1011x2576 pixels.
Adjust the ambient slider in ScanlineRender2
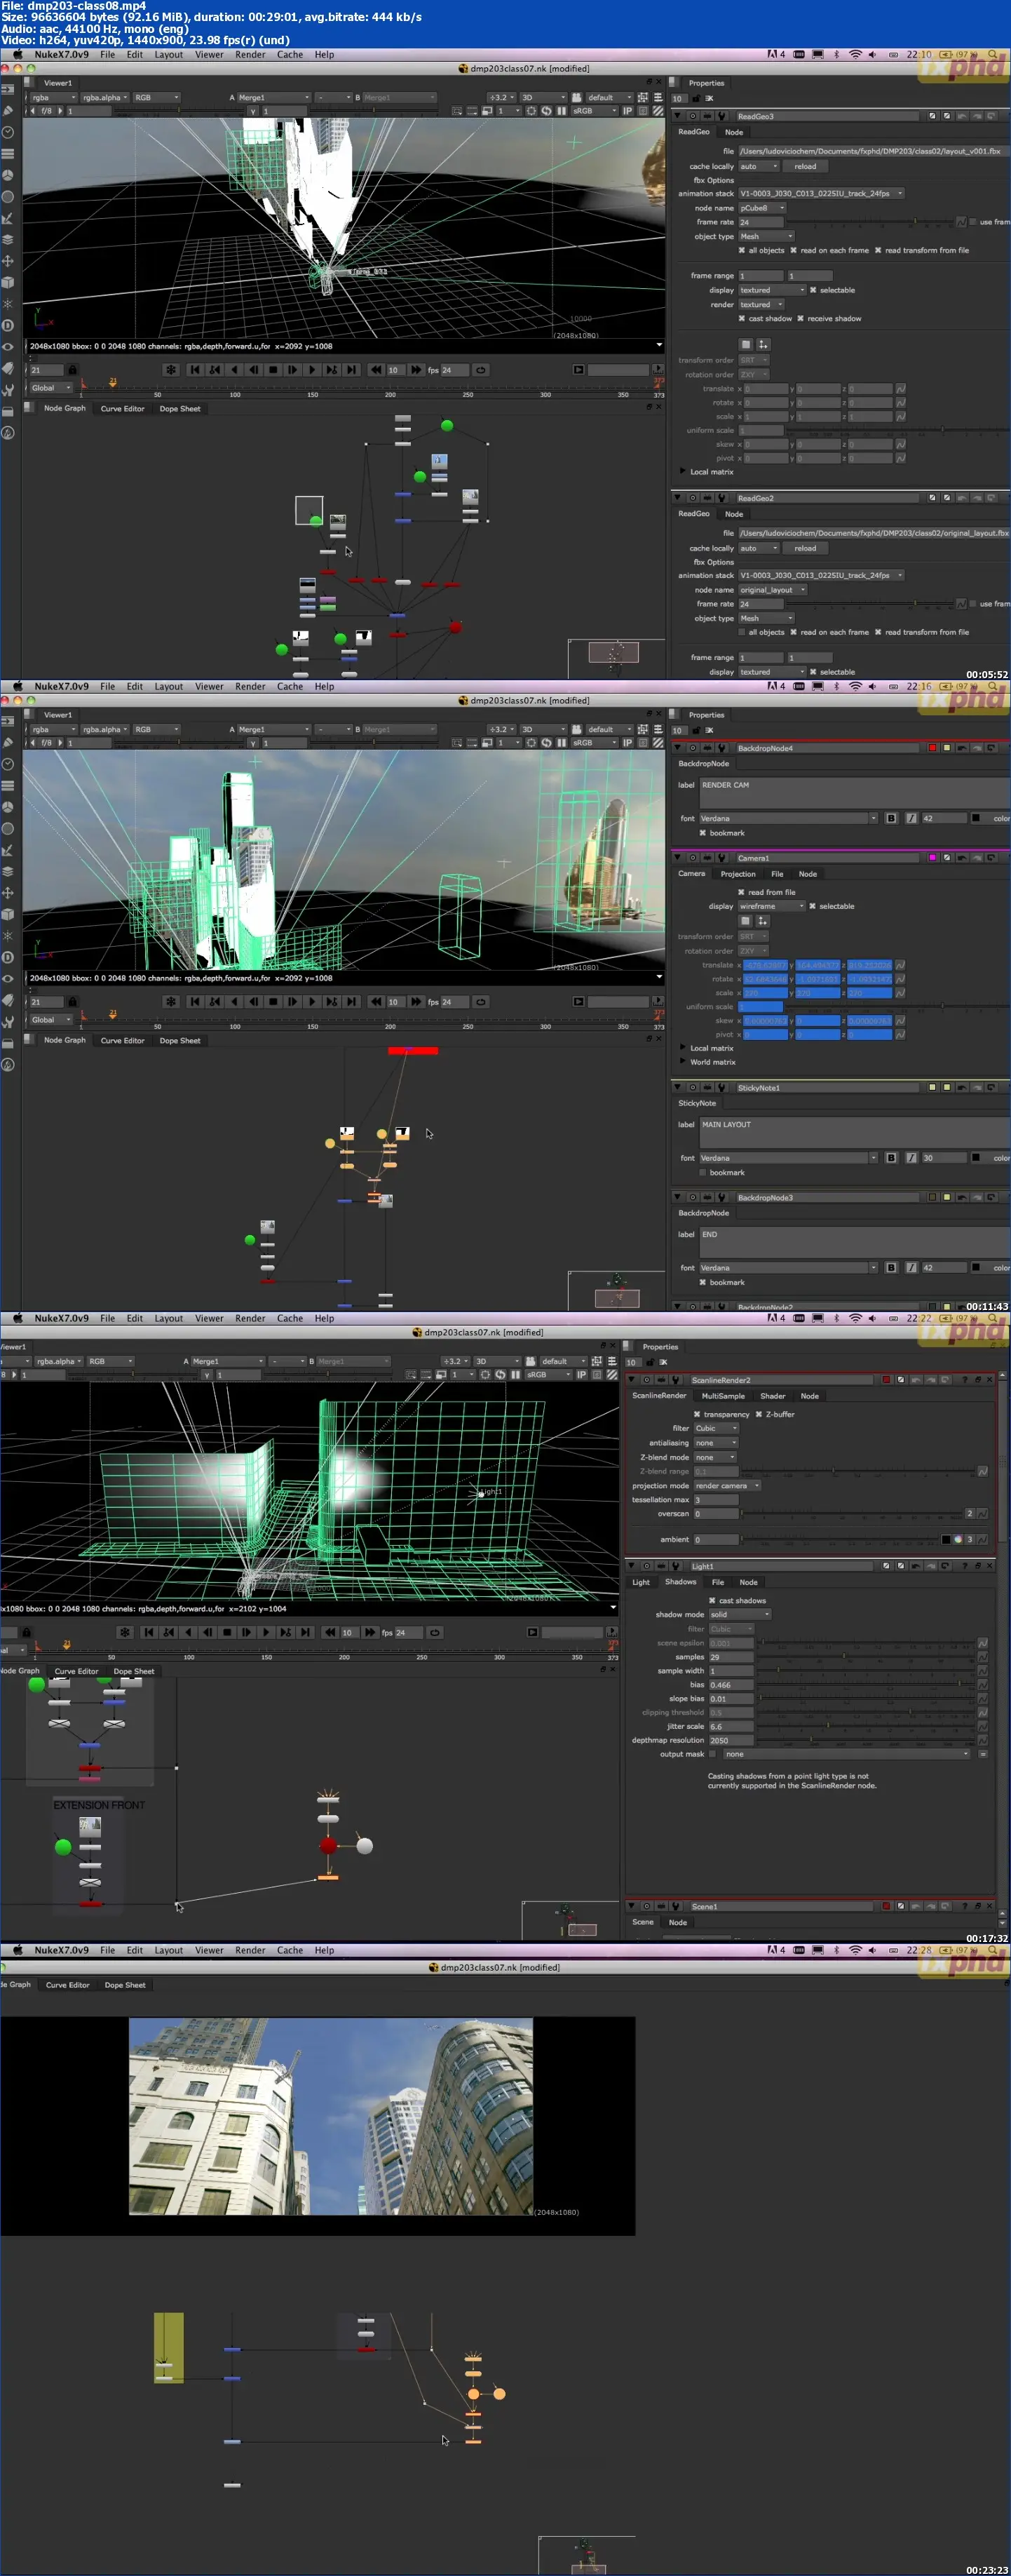click(839, 1540)
